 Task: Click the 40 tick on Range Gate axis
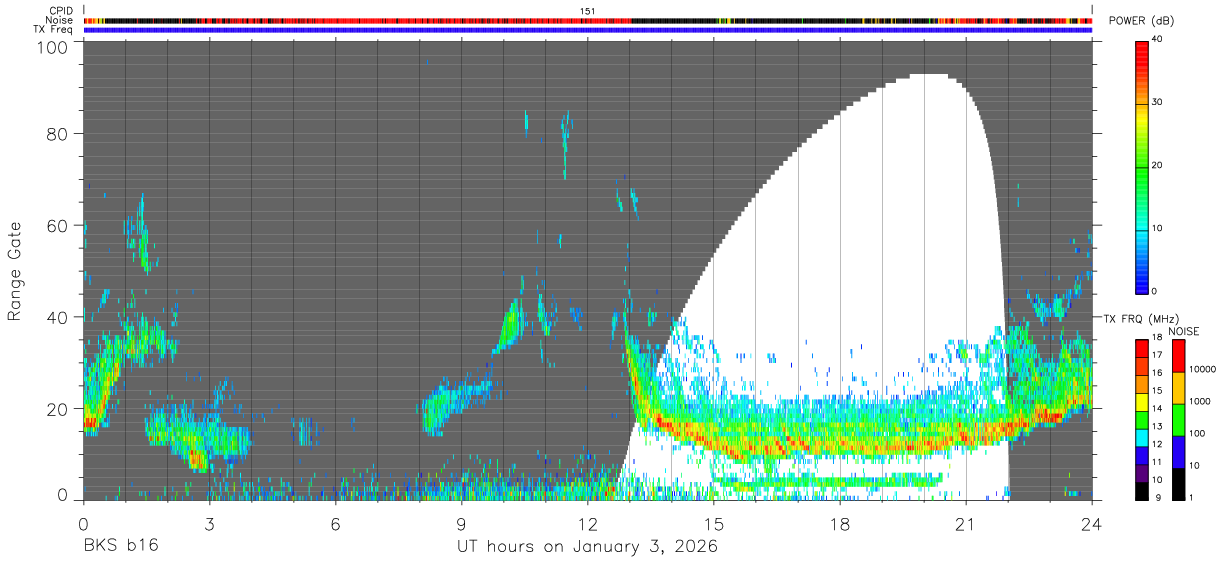click(x=58, y=317)
